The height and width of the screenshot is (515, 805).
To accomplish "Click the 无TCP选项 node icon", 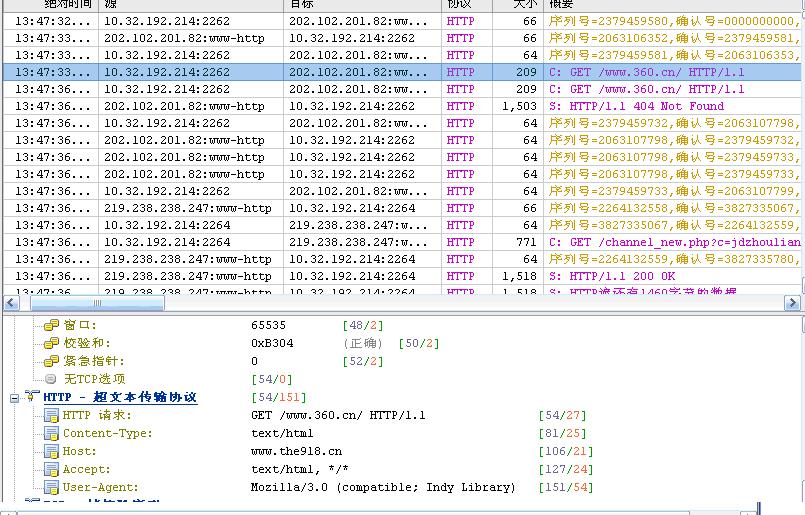I will tap(51, 380).
